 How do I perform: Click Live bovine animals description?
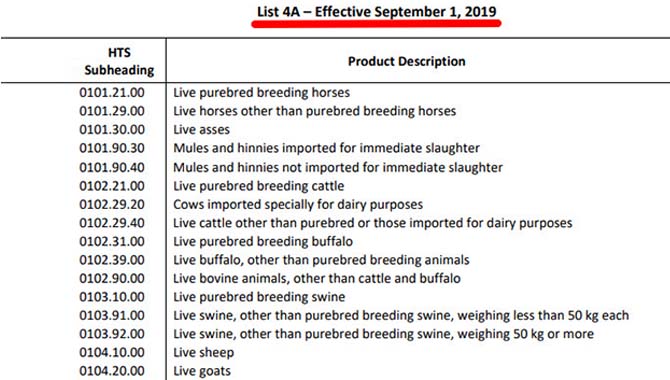click(317, 278)
